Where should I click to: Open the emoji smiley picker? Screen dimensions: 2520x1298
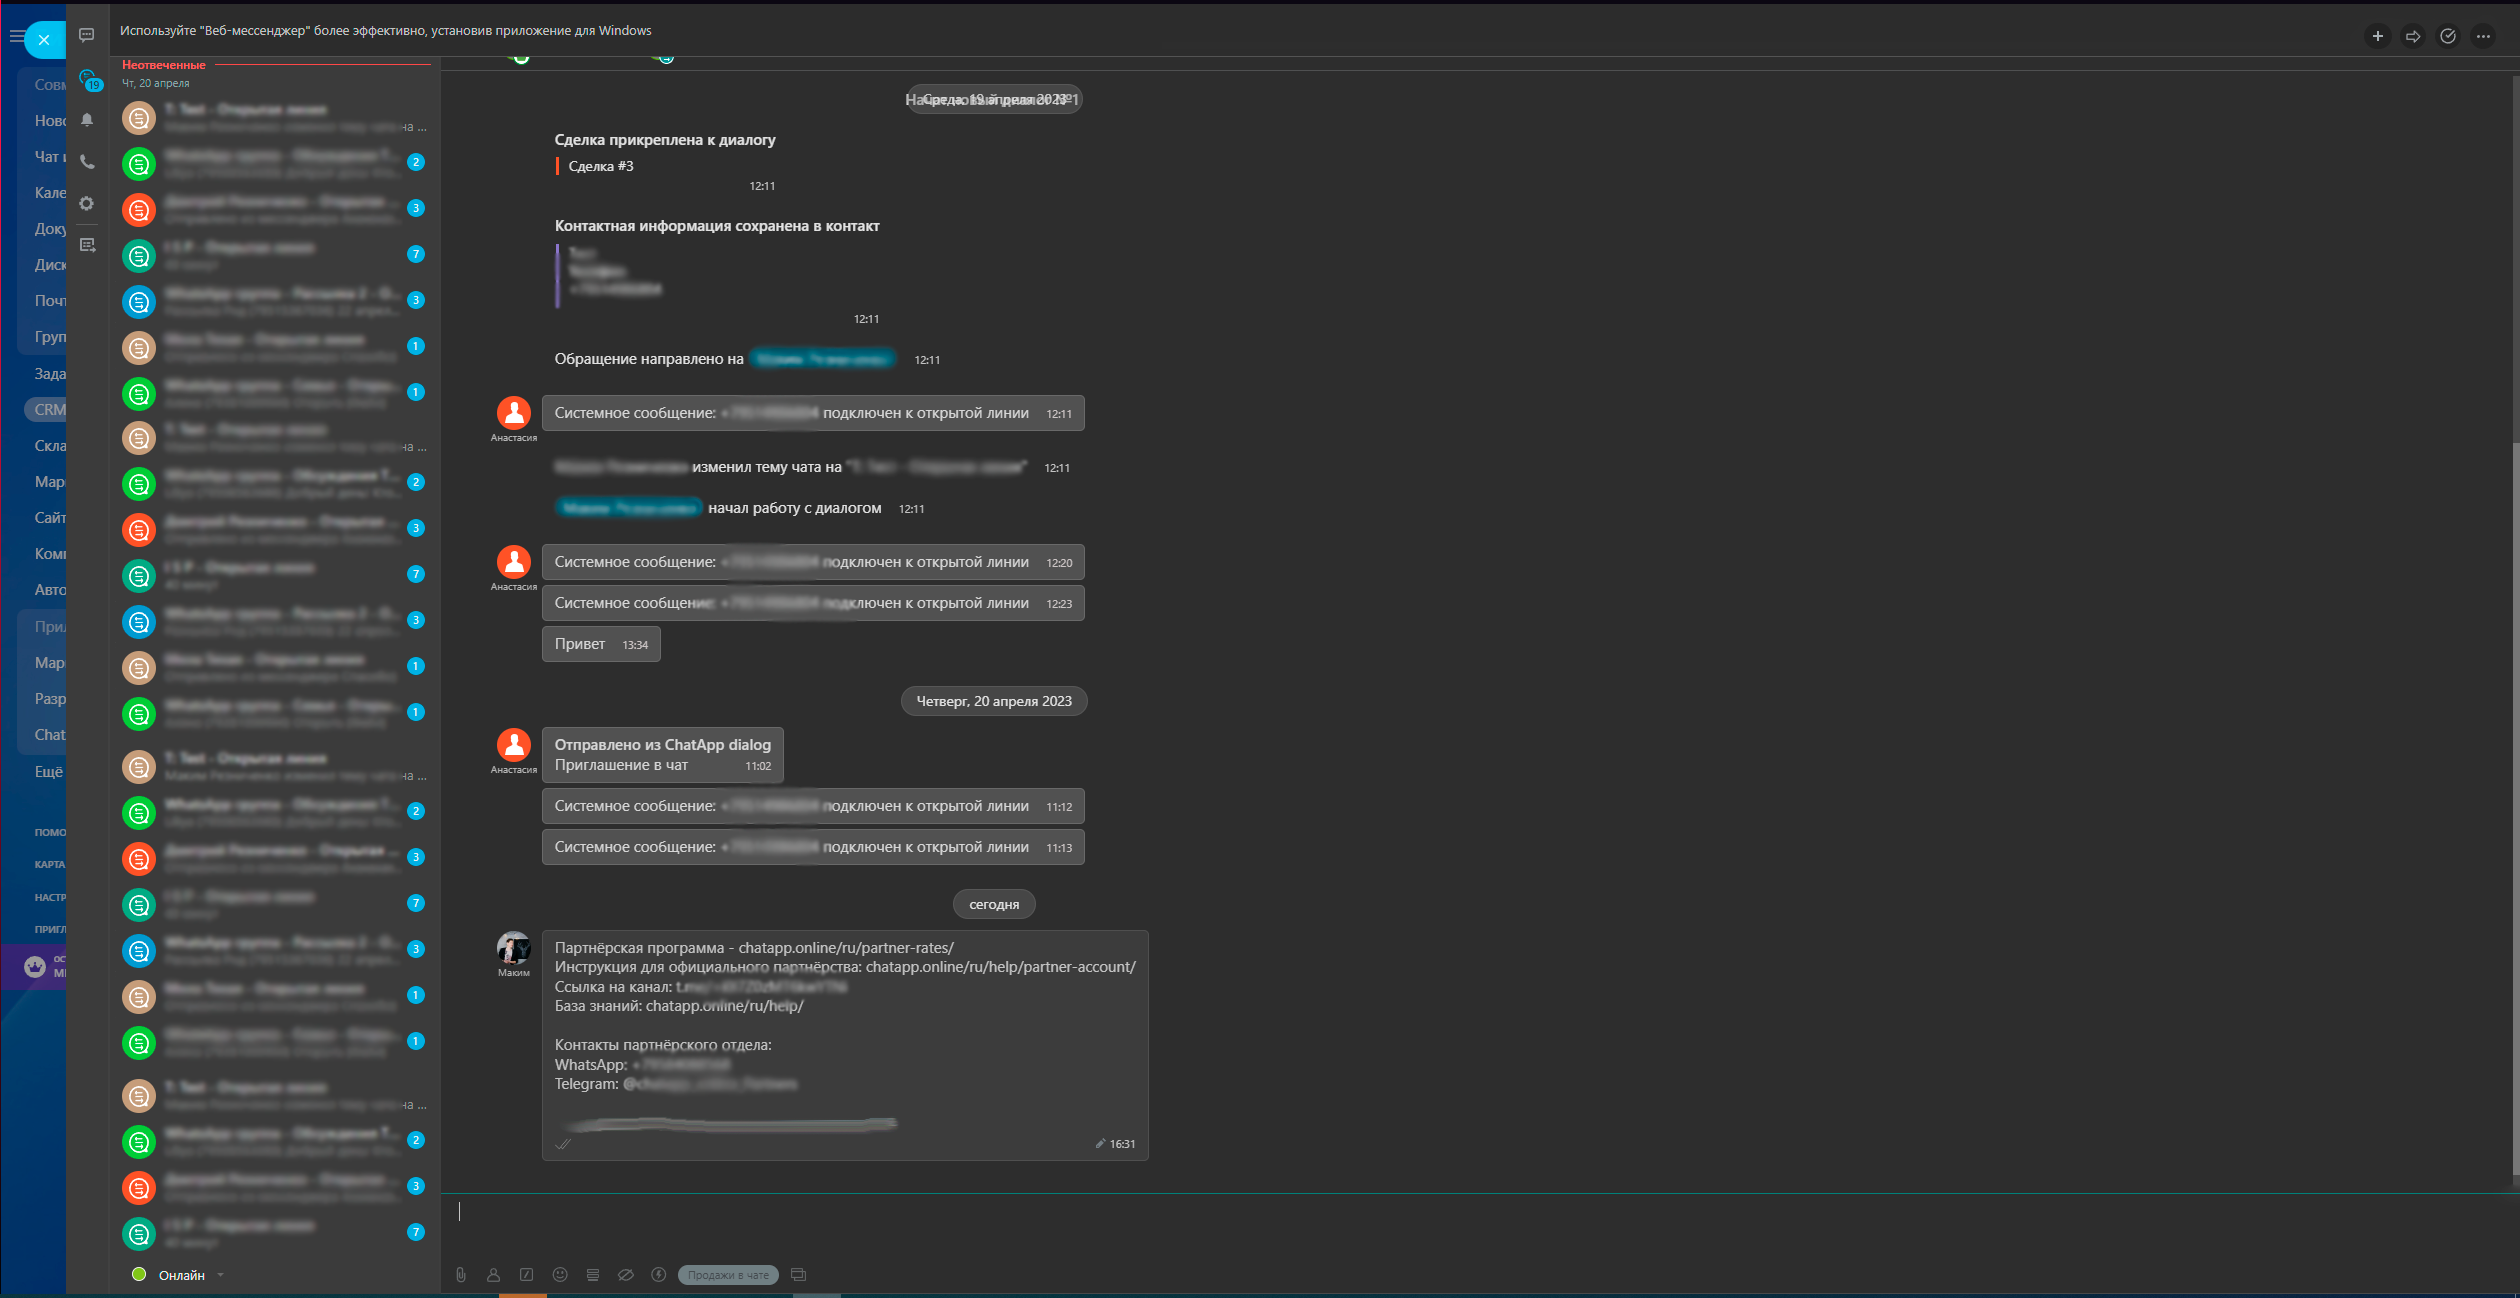click(560, 1275)
